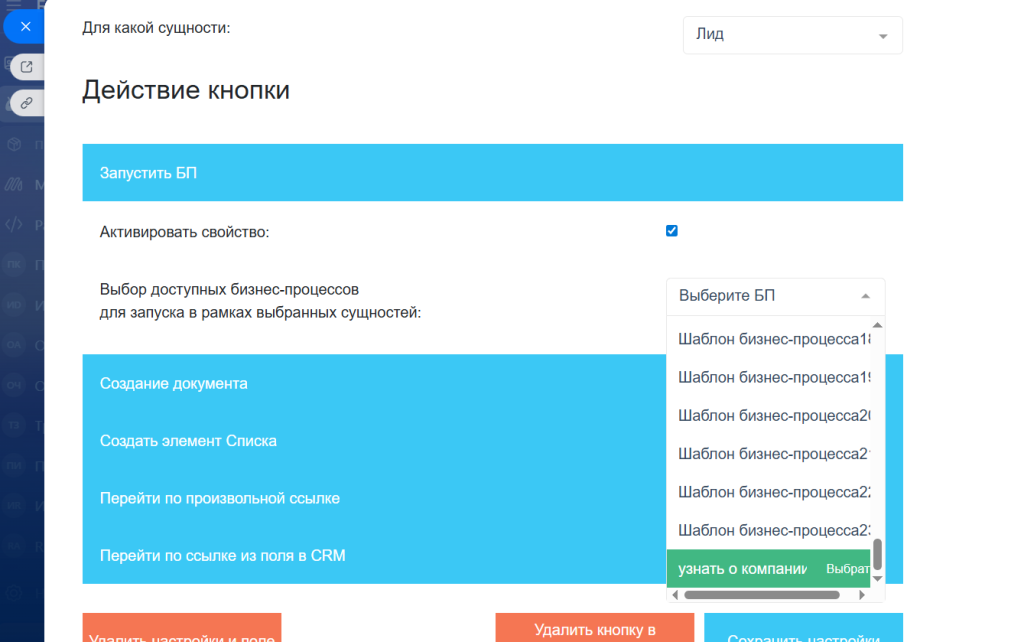Click the Сохранить настройки button
The height and width of the screenshot is (642, 1024).
tap(803, 630)
